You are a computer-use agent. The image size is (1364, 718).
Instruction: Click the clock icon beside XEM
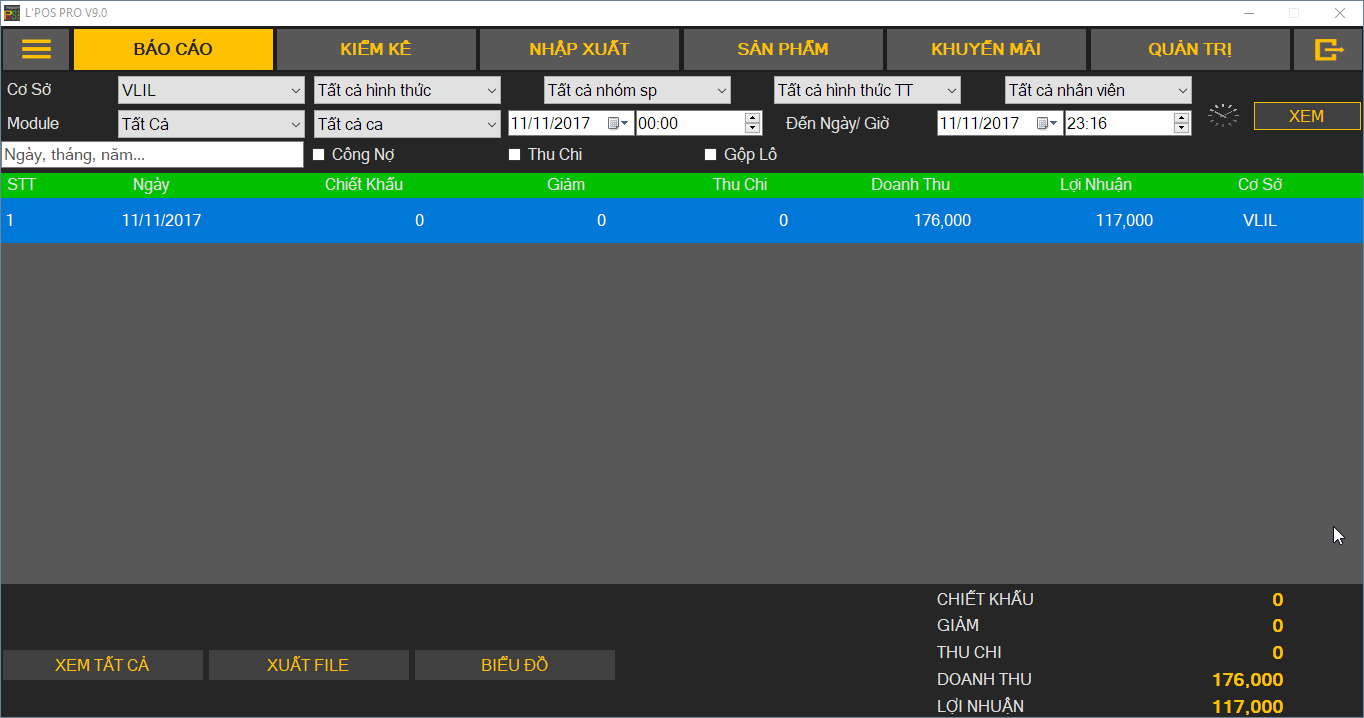pos(1222,116)
